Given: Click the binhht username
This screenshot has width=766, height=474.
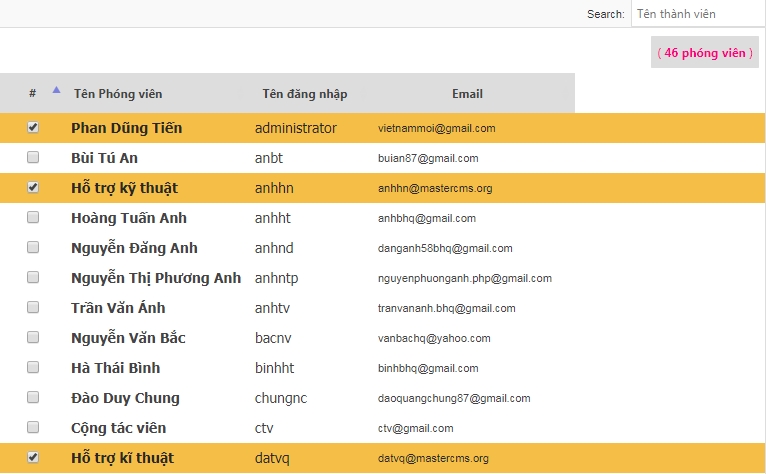Looking at the screenshot, I should coord(275,368).
